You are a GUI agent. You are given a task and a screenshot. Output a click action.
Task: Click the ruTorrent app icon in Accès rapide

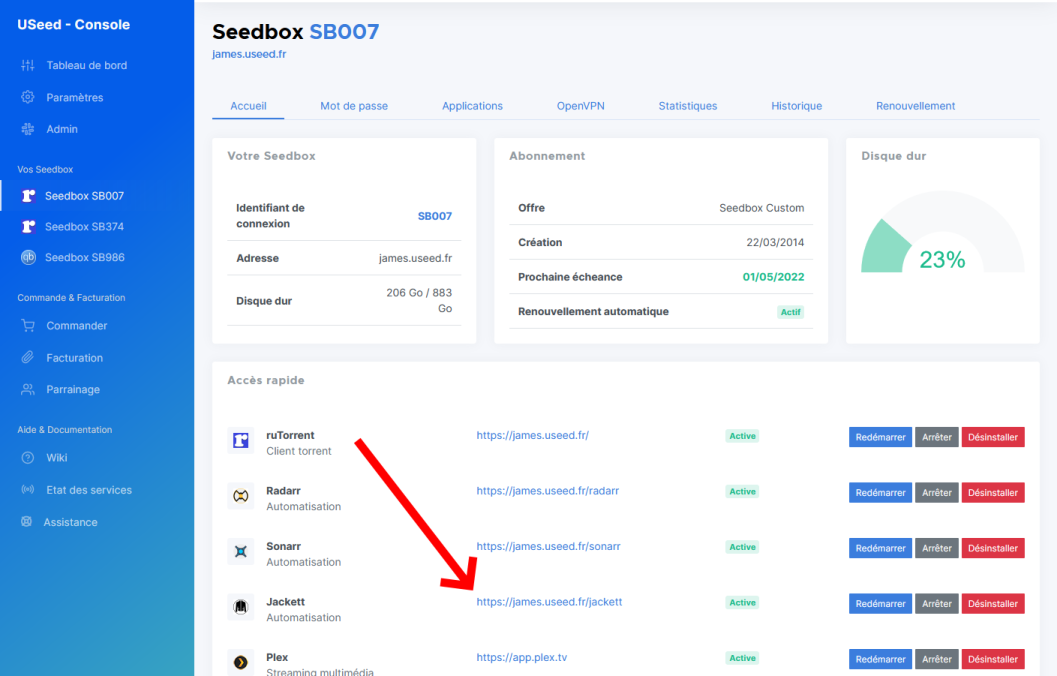tap(241, 441)
